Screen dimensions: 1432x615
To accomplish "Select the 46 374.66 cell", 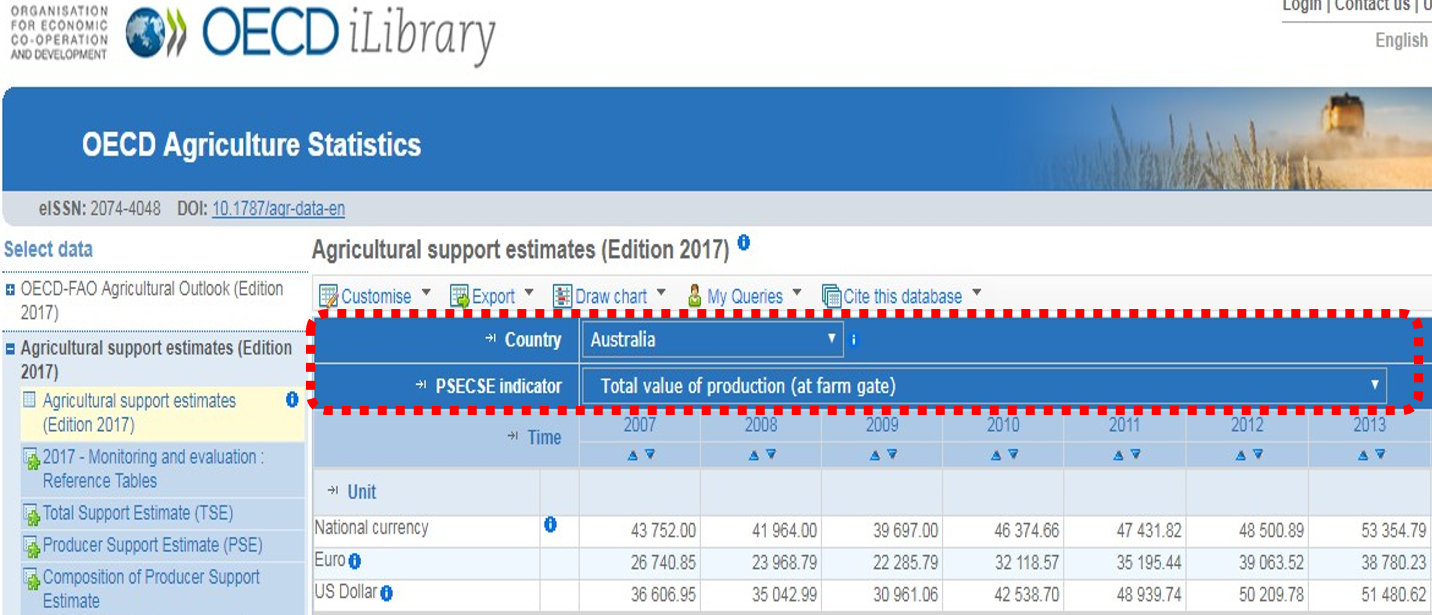I will pyautogui.click(x=1003, y=530).
